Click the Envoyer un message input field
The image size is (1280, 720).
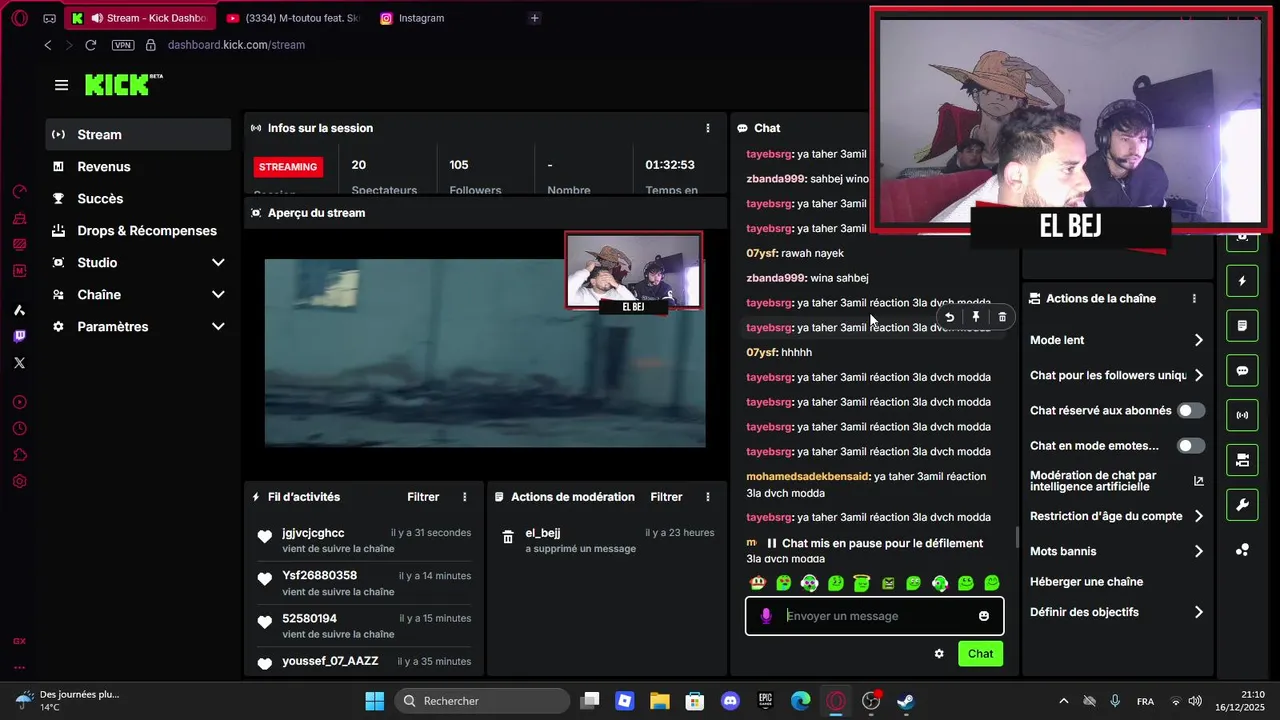[x=875, y=616]
